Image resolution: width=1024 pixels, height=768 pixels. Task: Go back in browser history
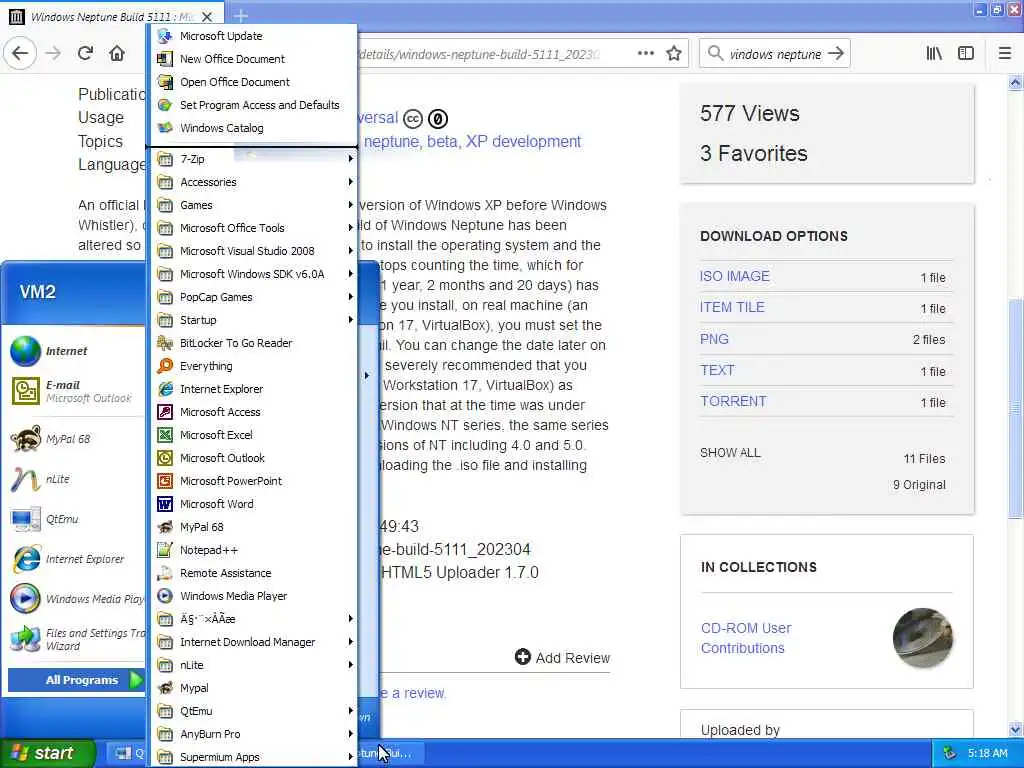tap(20, 54)
